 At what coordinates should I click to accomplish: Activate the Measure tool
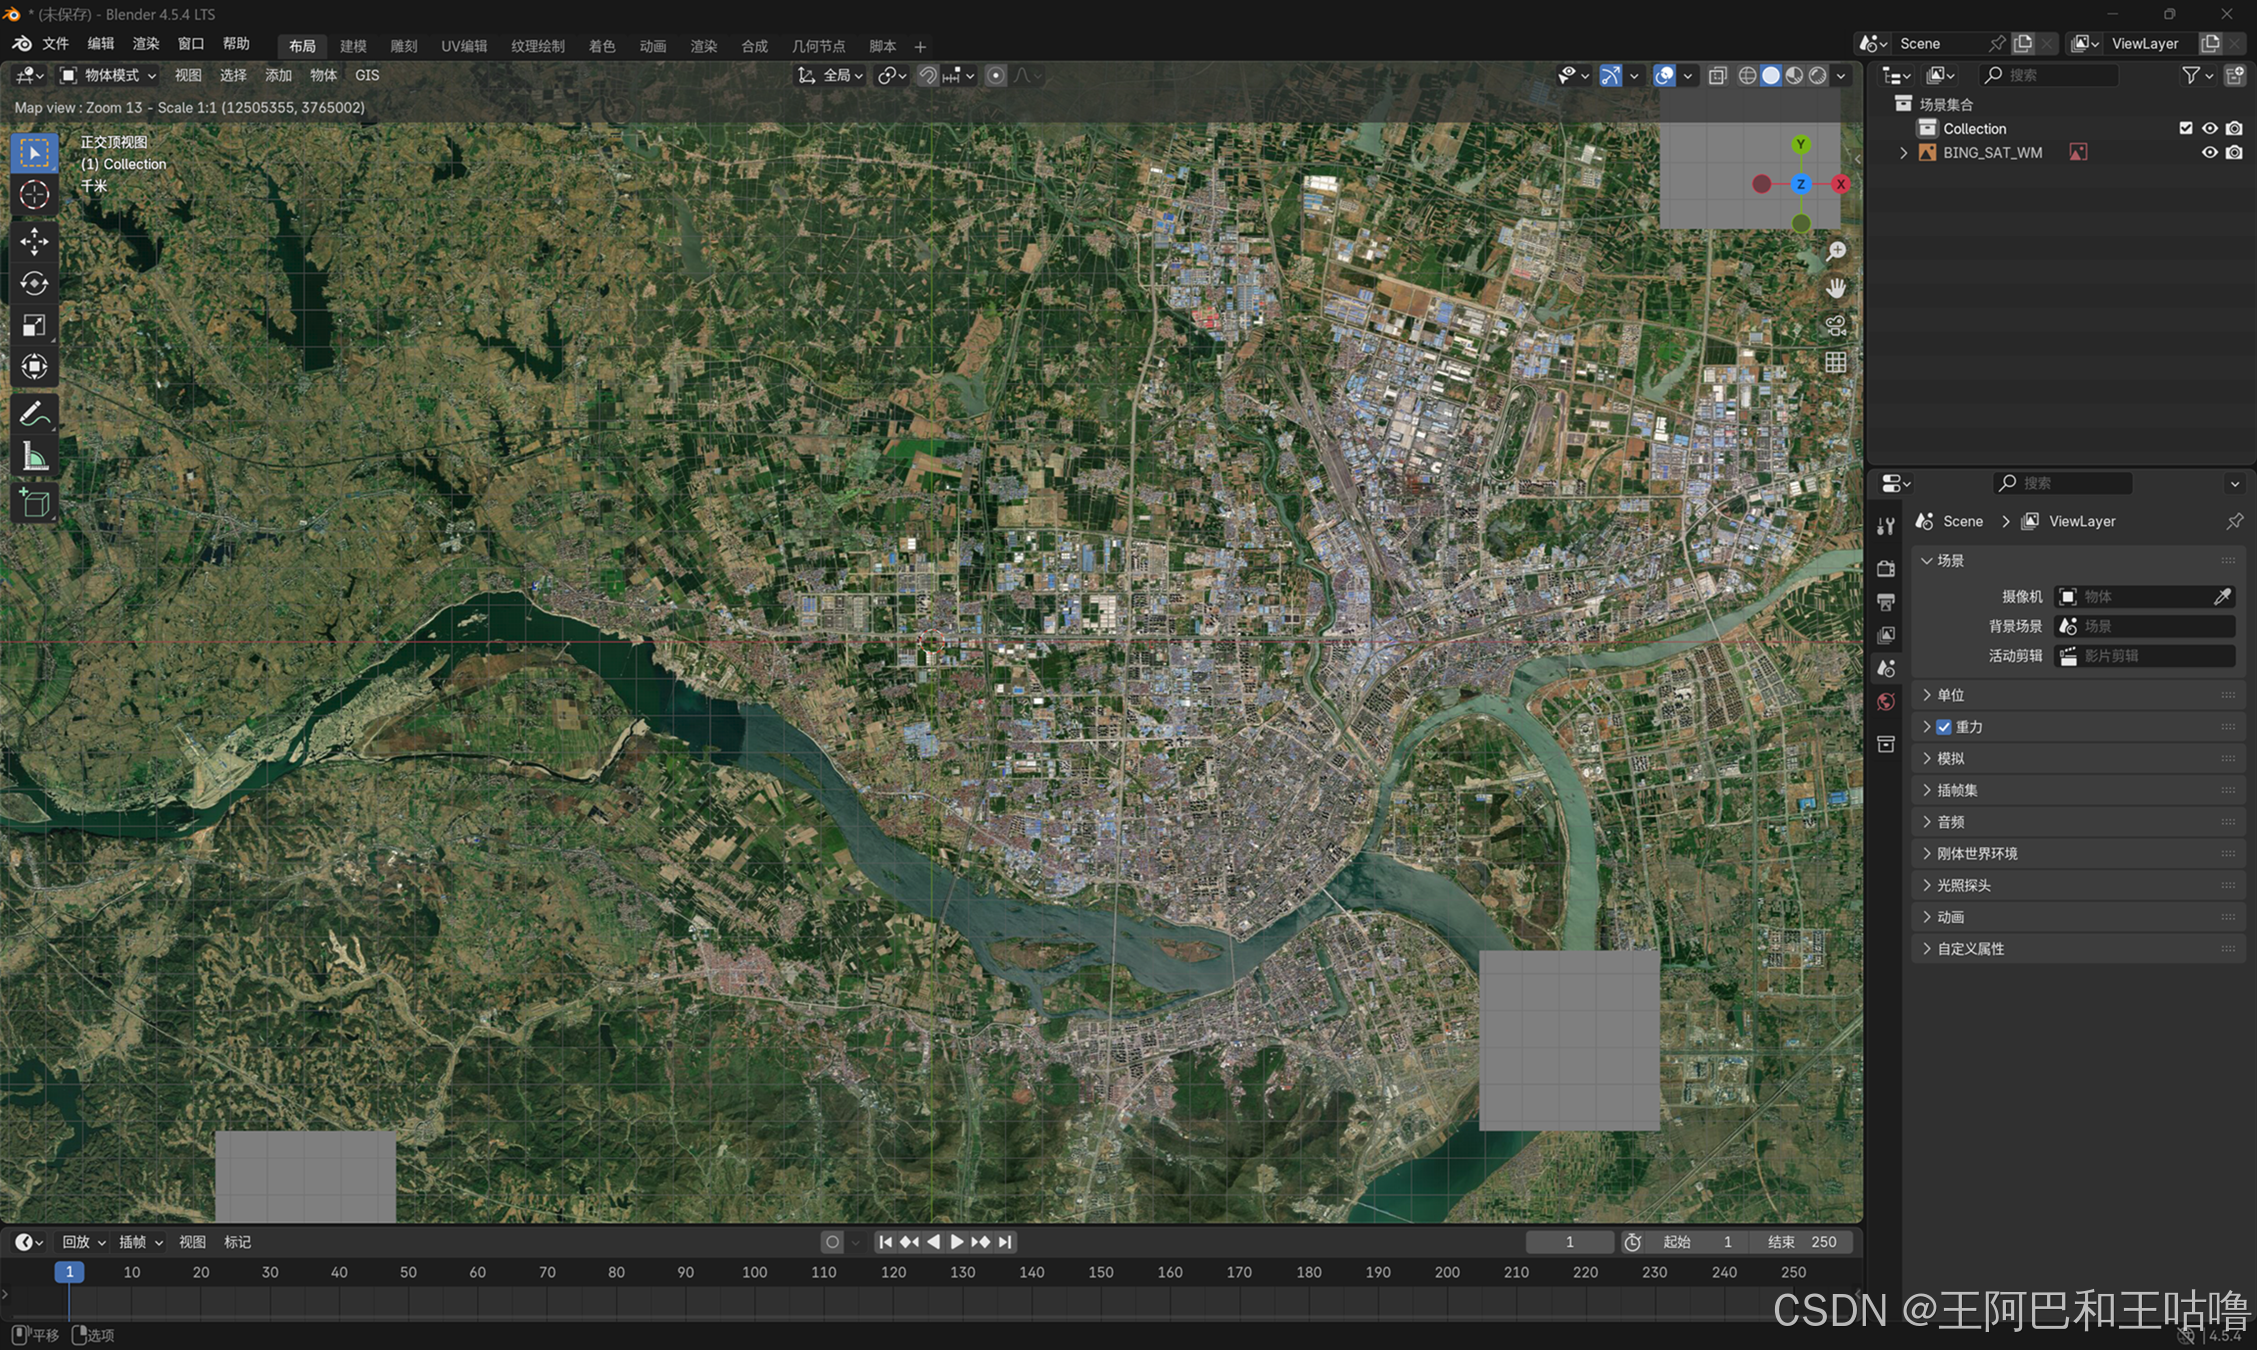[34, 457]
